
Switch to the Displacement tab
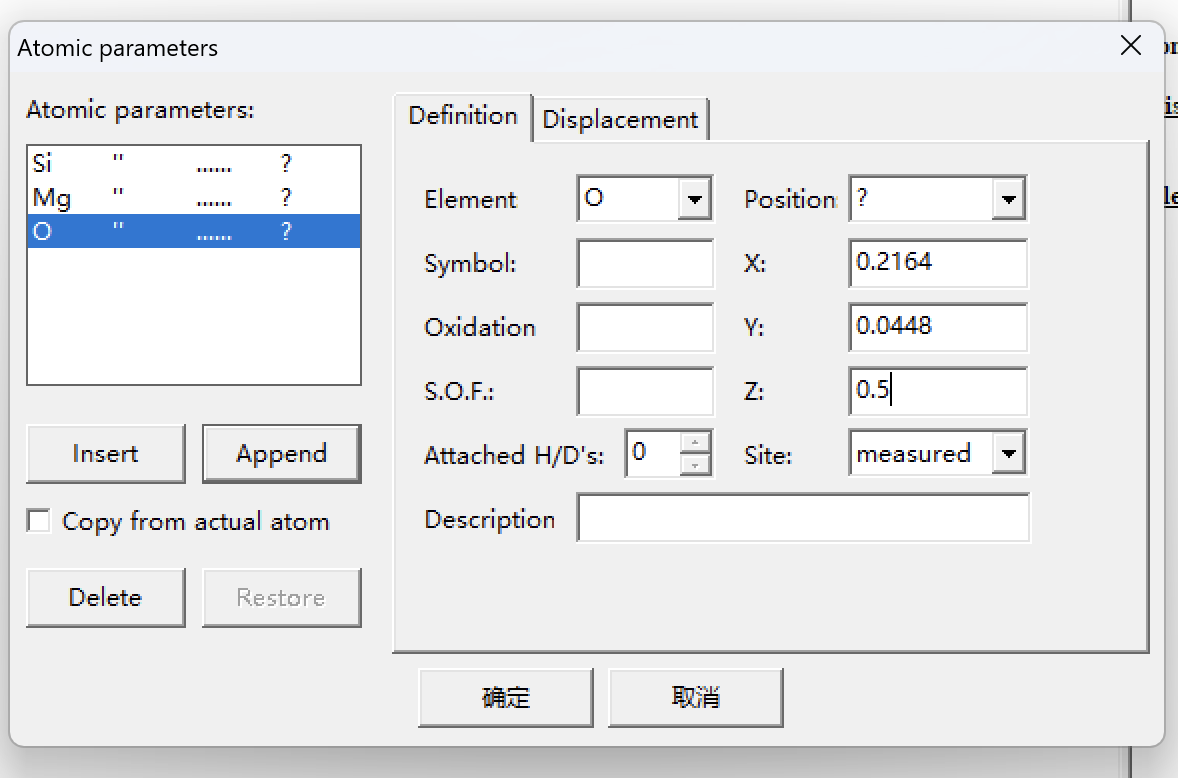pos(620,119)
